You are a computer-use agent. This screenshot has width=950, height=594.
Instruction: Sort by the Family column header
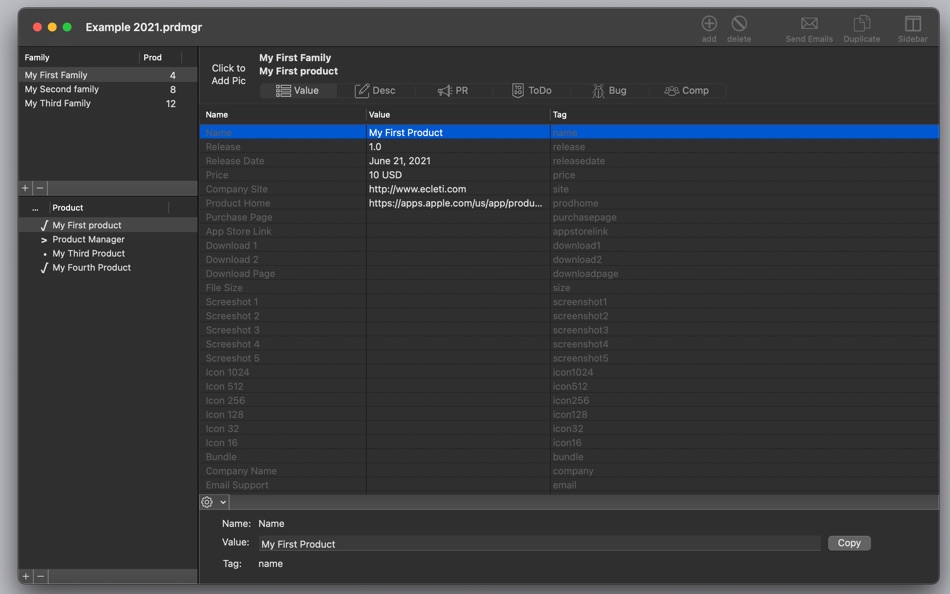pyautogui.click(x=79, y=58)
